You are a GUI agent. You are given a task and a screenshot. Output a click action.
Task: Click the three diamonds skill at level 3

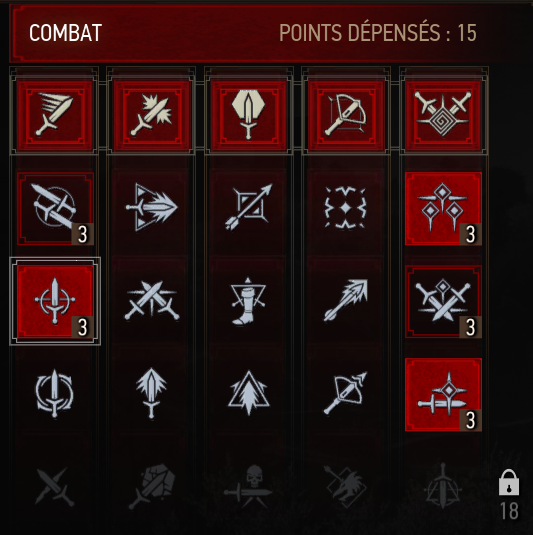[x=443, y=208]
